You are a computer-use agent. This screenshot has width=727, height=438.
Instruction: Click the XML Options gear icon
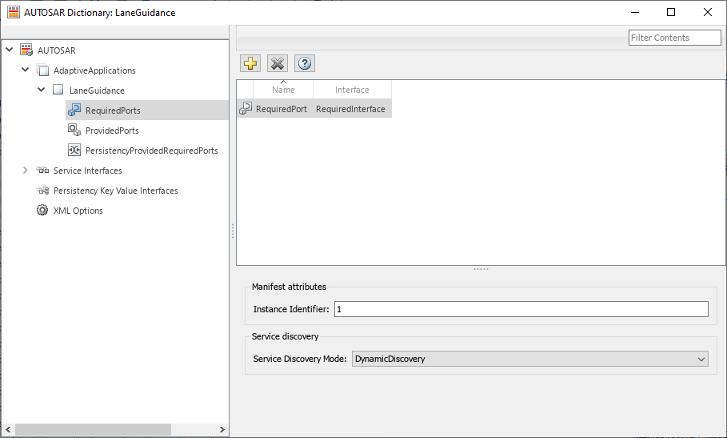(42, 210)
